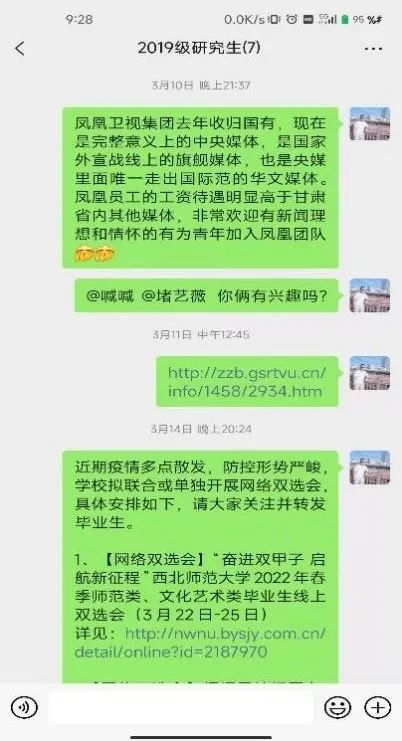Tap the plus attachments icon
This screenshot has height=741, width=402.
pyautogui.click(x=377, y=707)
